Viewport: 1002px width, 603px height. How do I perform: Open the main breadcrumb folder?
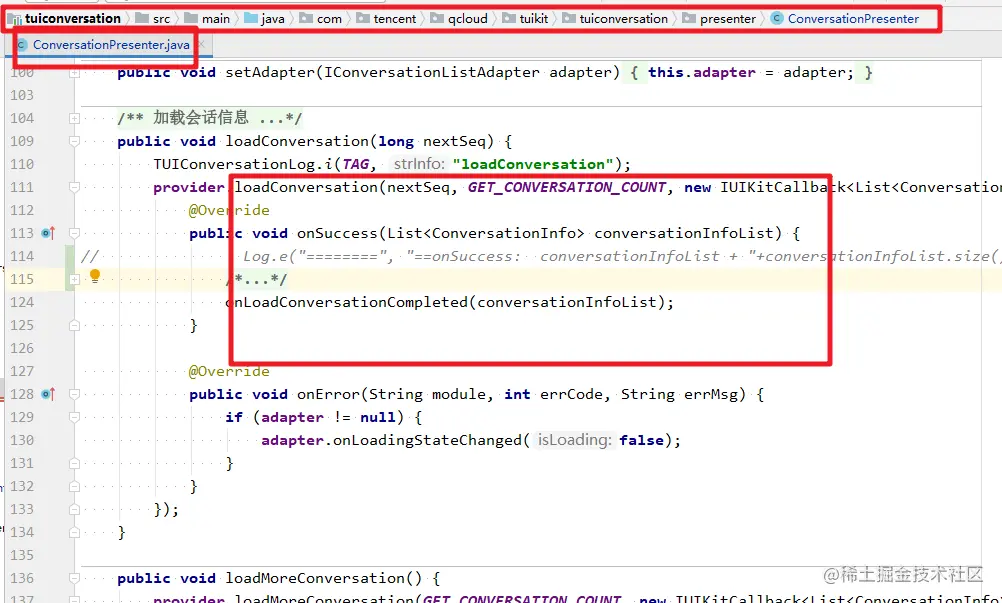pyautogui.click(x=207, y=19)
